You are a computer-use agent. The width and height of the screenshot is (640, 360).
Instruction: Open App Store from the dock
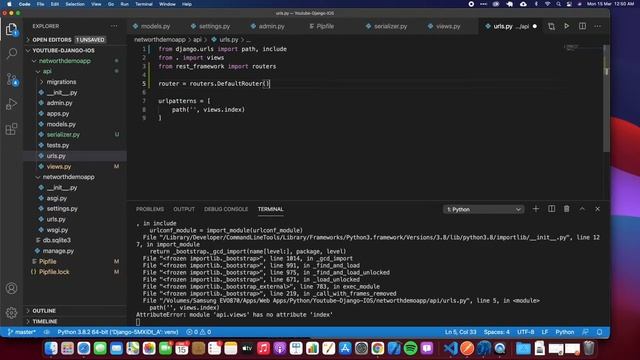click(x=345, y=348)
